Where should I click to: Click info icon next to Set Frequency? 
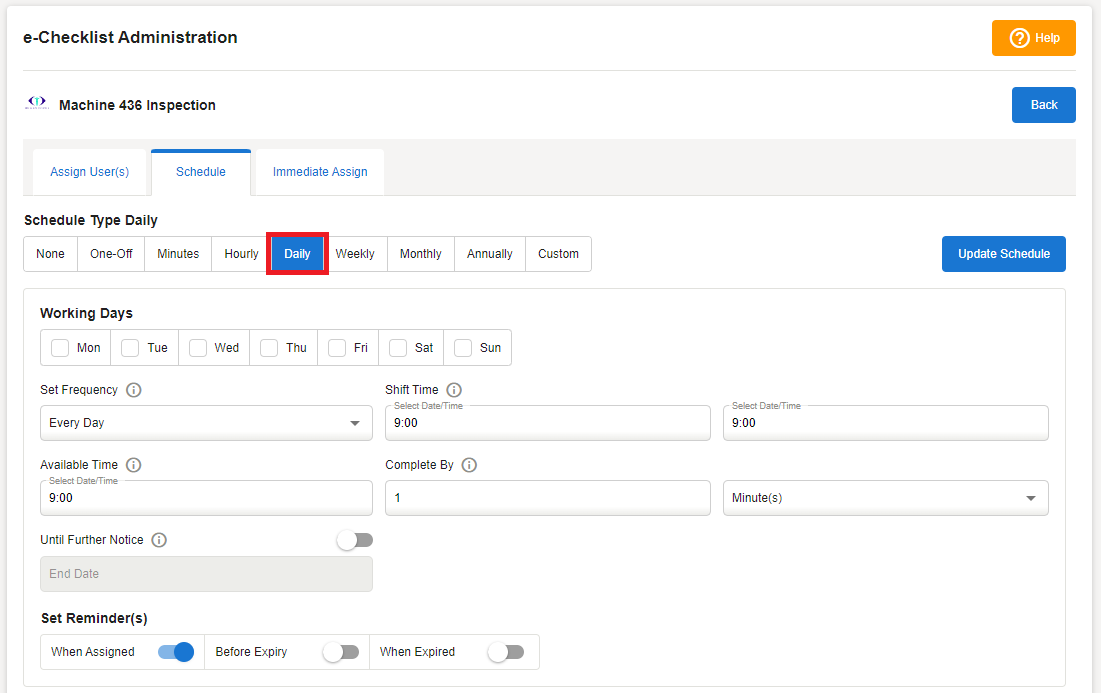coord(134,390)
